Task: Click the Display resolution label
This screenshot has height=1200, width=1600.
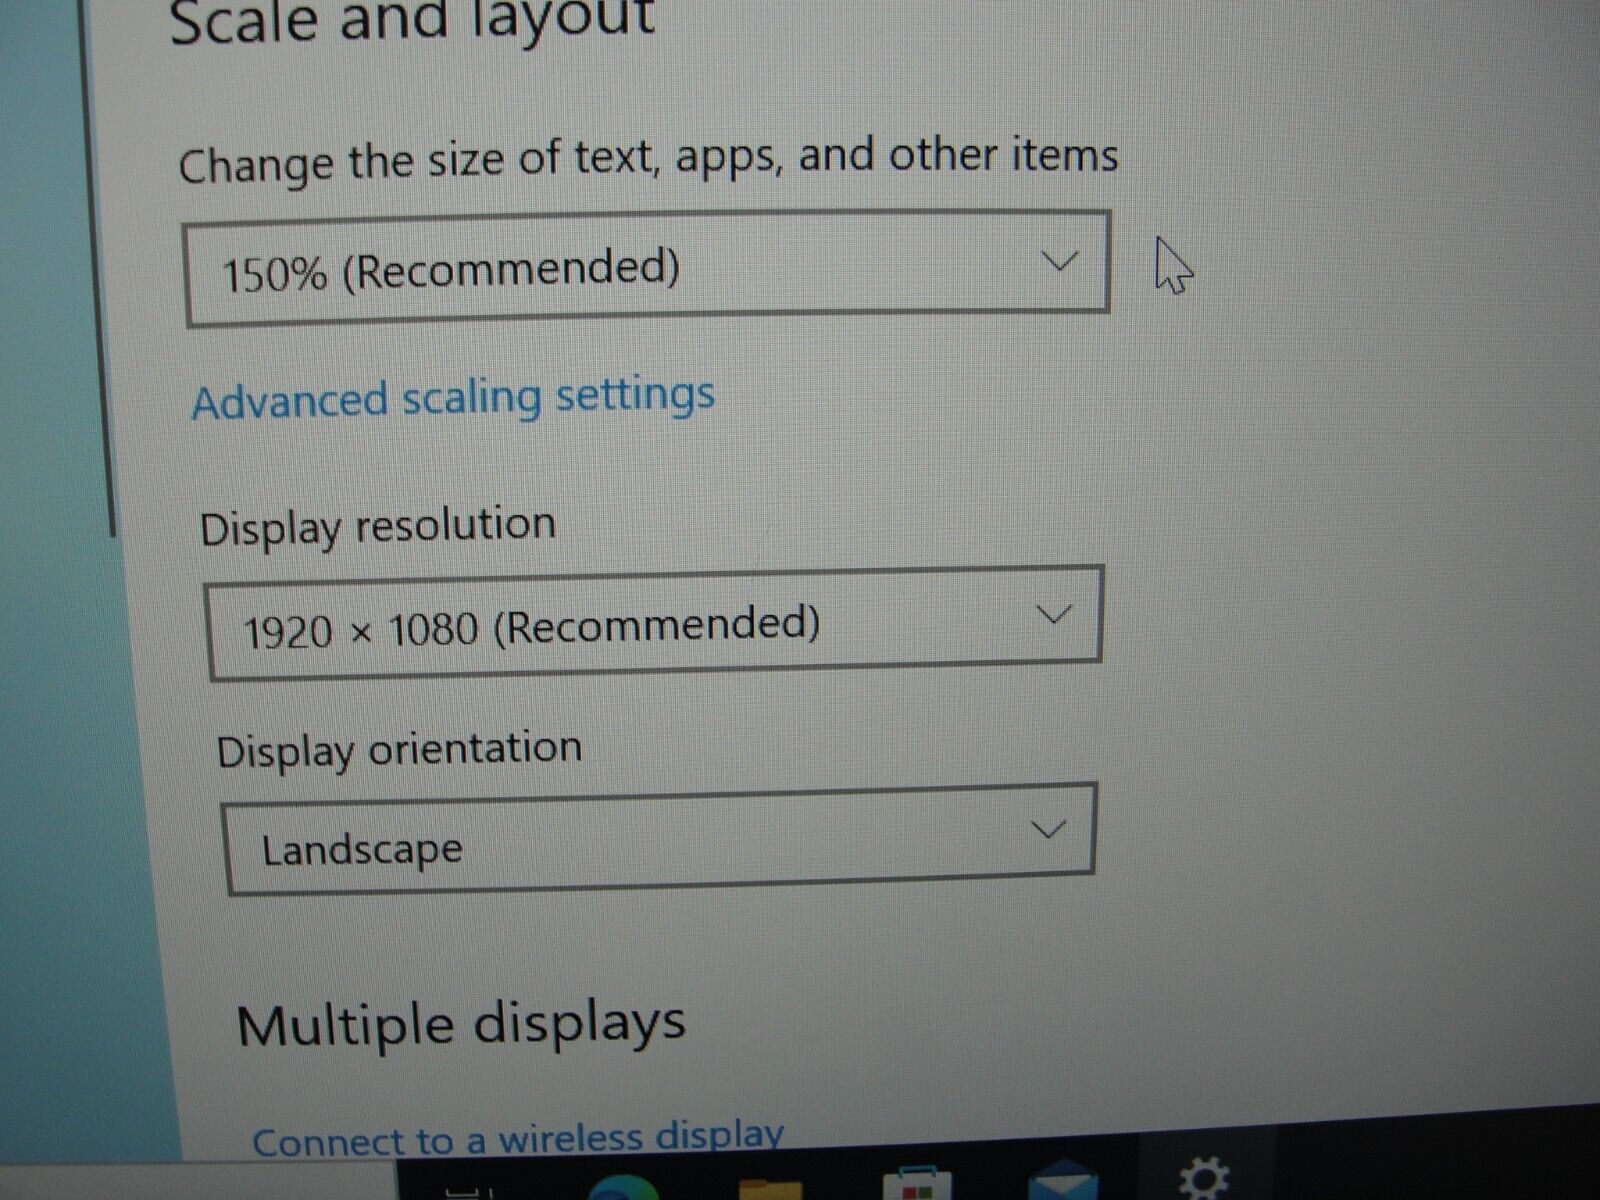Action: [378, 527]
